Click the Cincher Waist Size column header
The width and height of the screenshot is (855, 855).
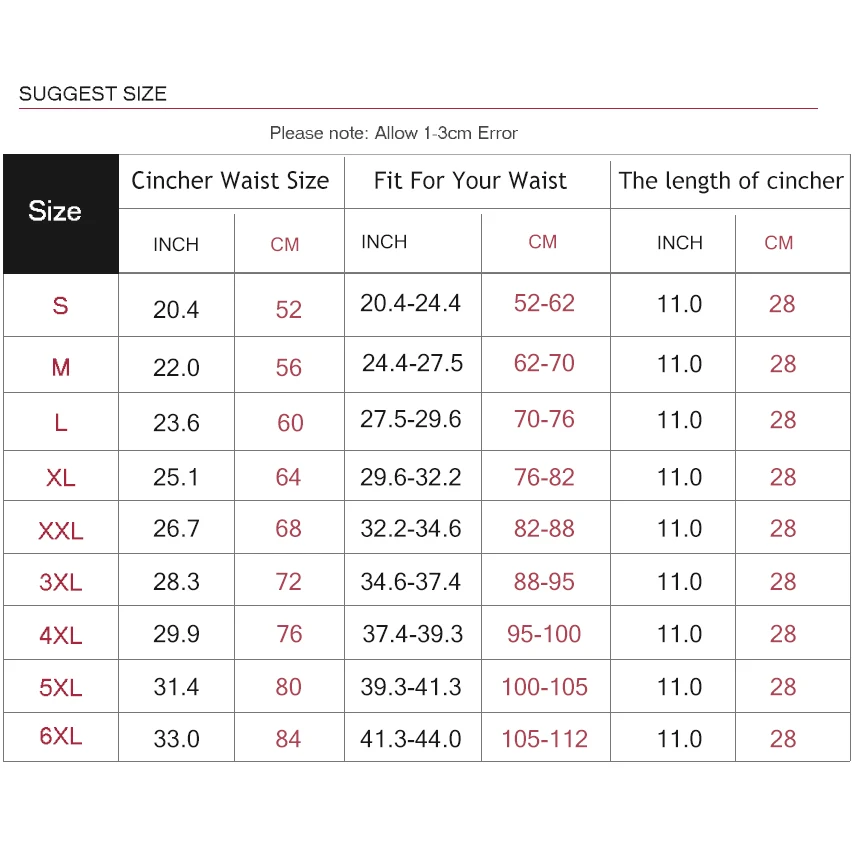pyautogui.click(x=230, y=181)
